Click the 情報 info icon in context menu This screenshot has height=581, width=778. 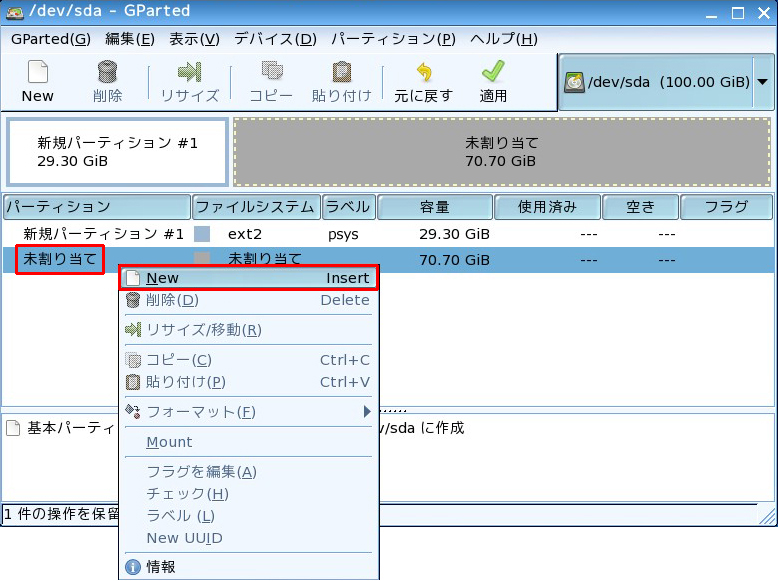coord(133,567)
